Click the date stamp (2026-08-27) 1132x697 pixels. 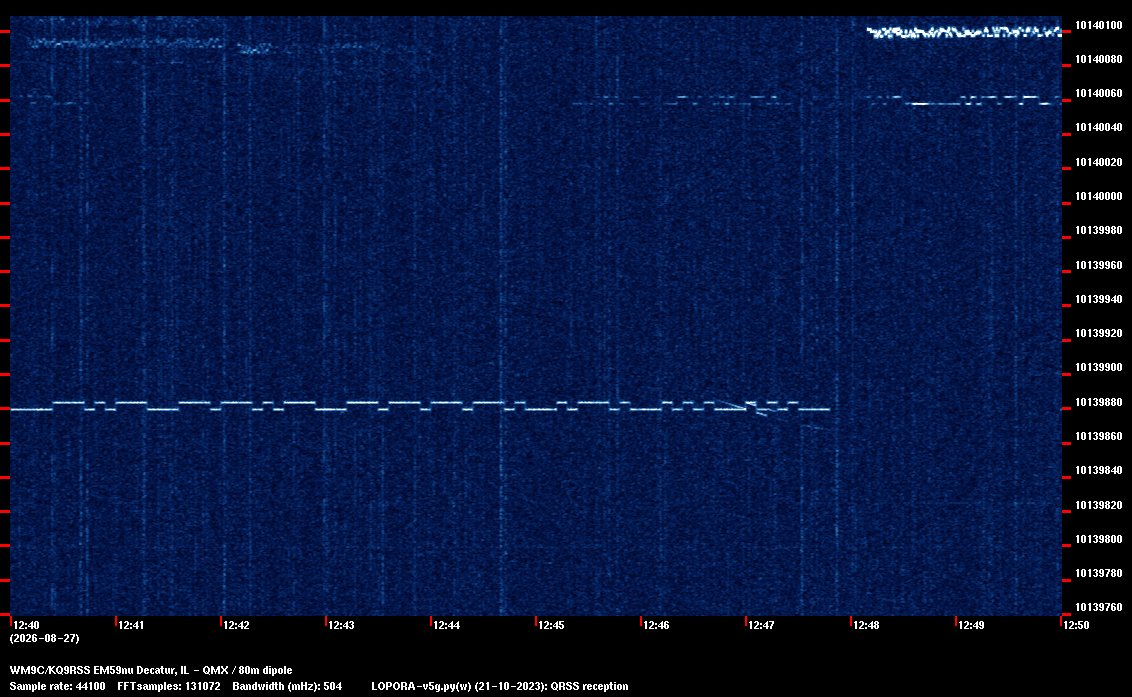point(45,638)
